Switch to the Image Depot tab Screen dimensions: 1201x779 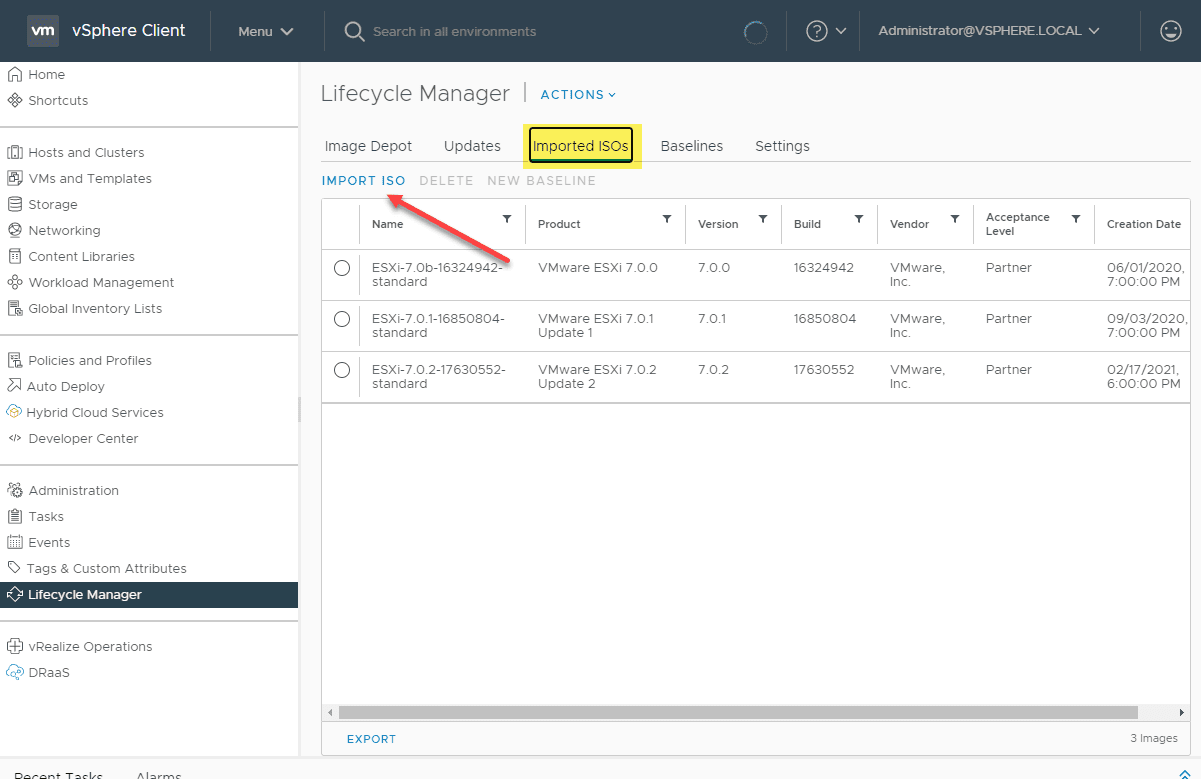coord(368,146)
